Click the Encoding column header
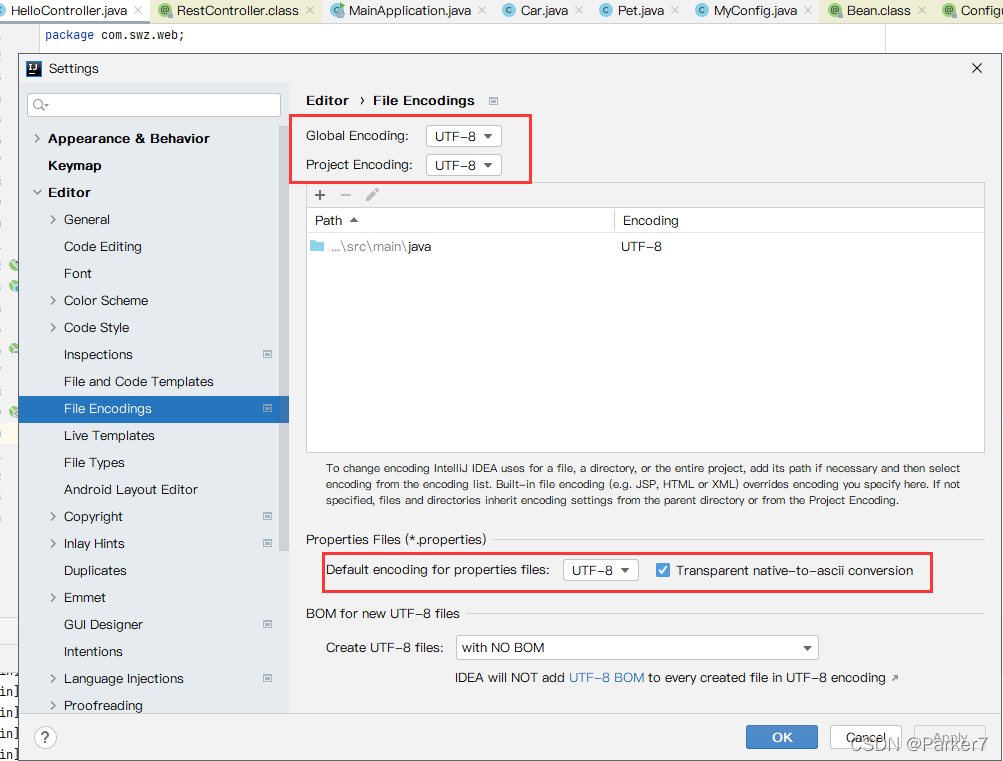1003x761 pixels. 799,221
